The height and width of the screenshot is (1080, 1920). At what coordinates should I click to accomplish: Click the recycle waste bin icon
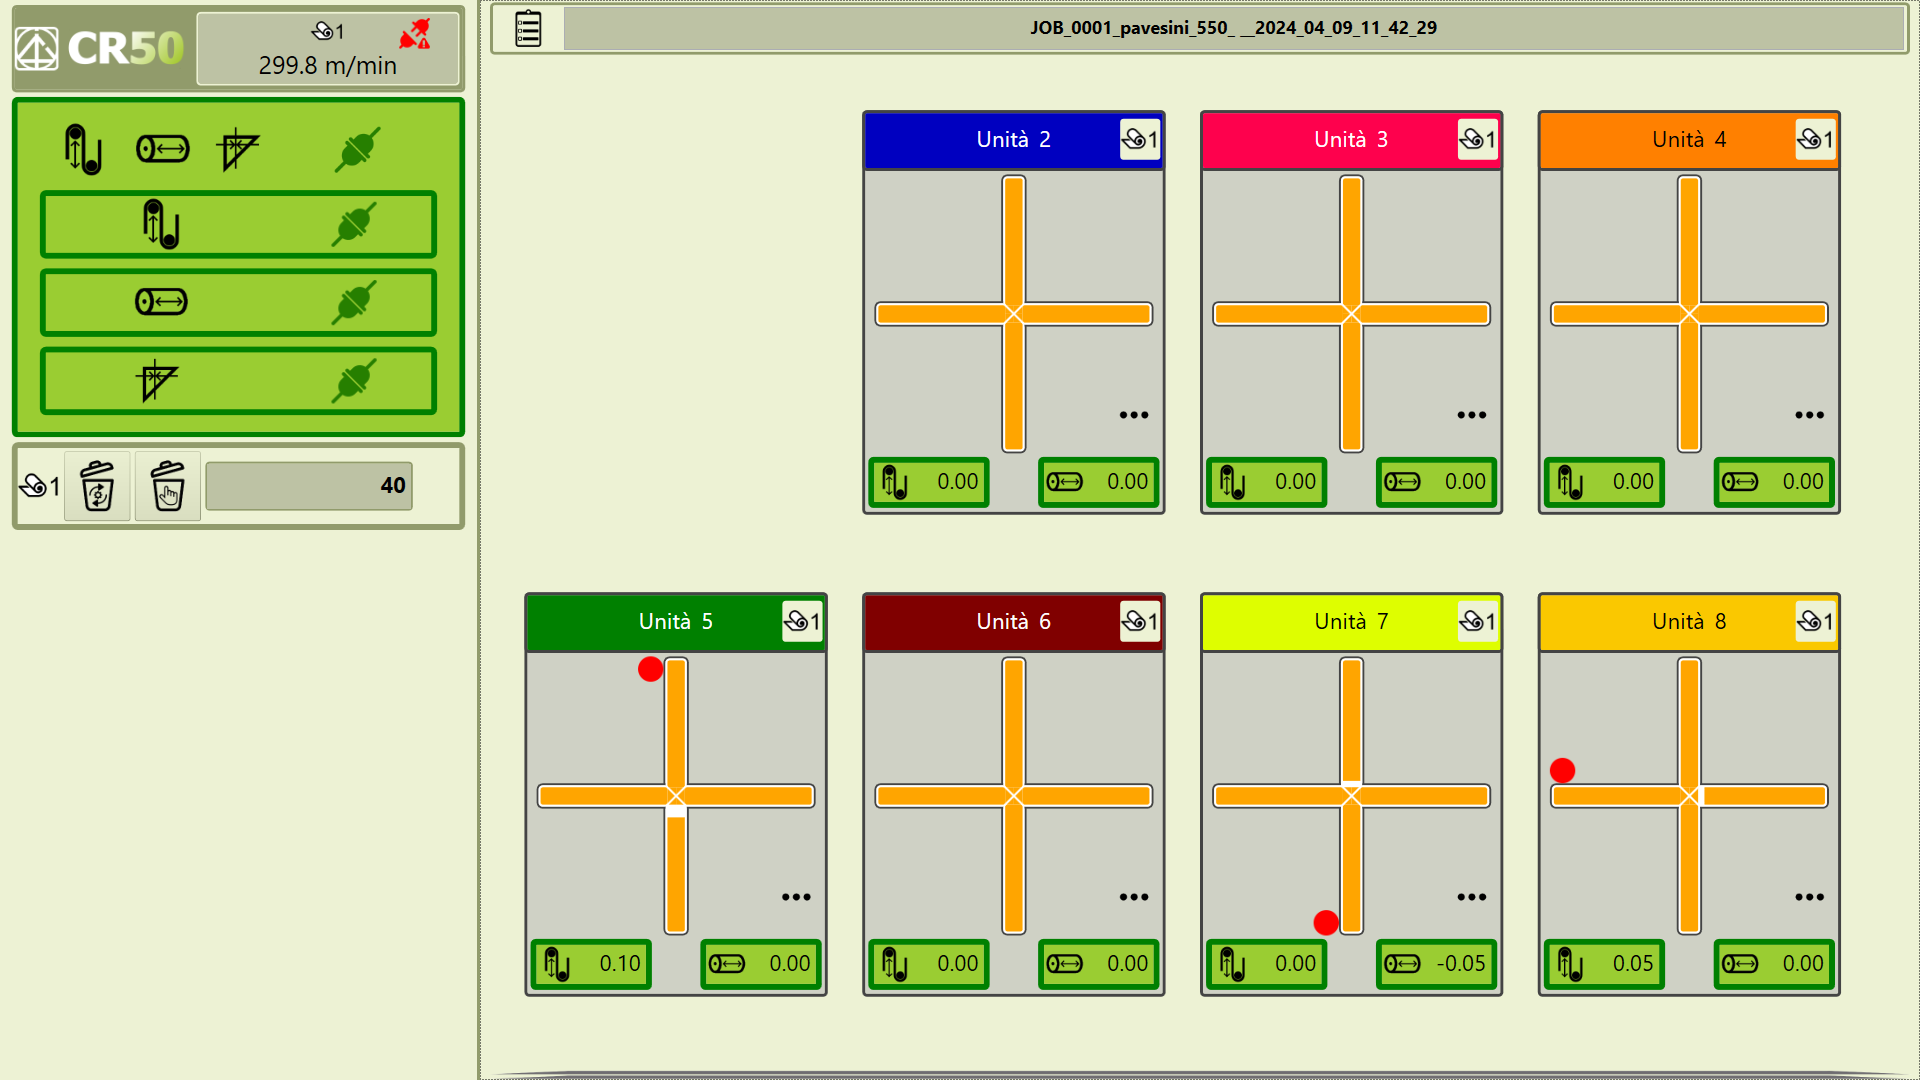(97, 486)
